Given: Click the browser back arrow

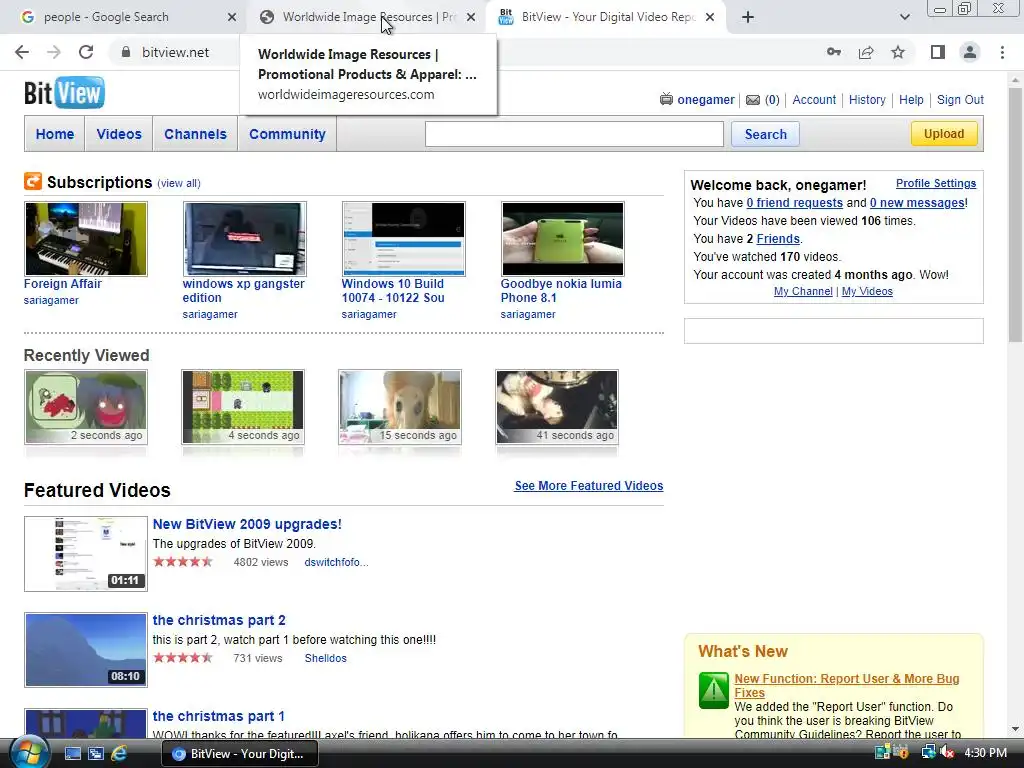Looking at the screenshot, I should click(22, 52).
